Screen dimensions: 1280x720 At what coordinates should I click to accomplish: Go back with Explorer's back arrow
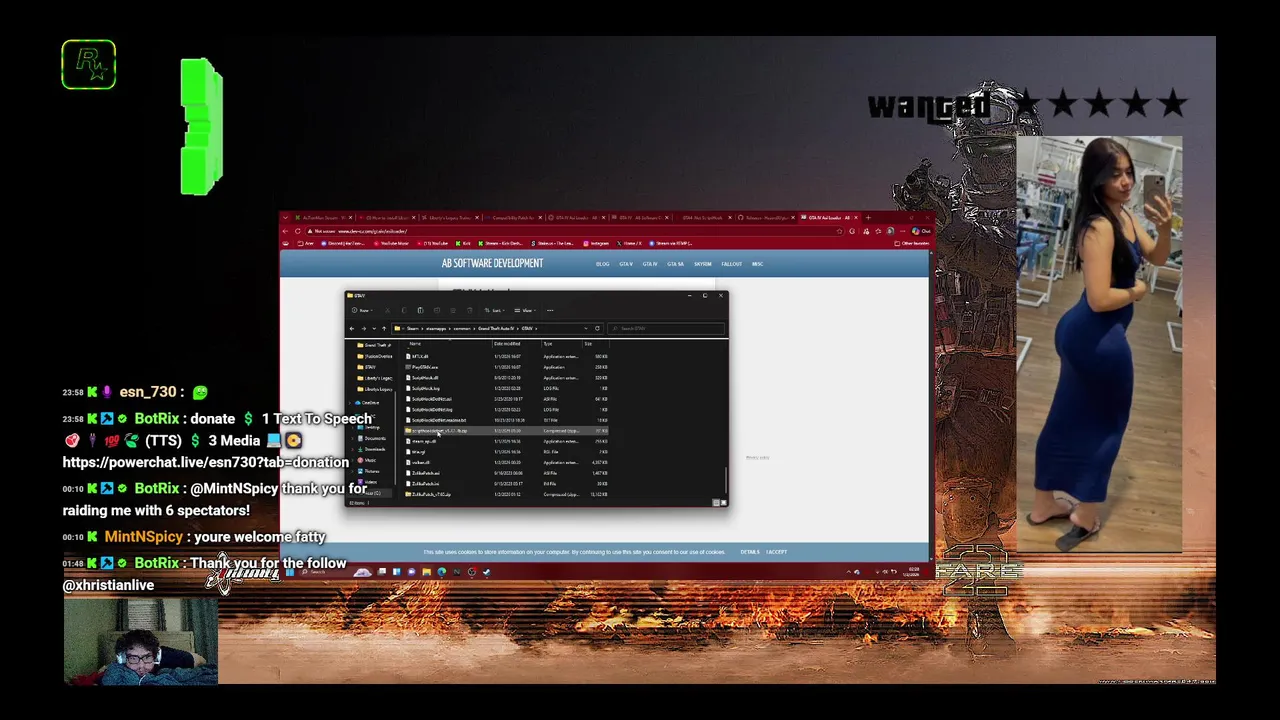[352, 329]
